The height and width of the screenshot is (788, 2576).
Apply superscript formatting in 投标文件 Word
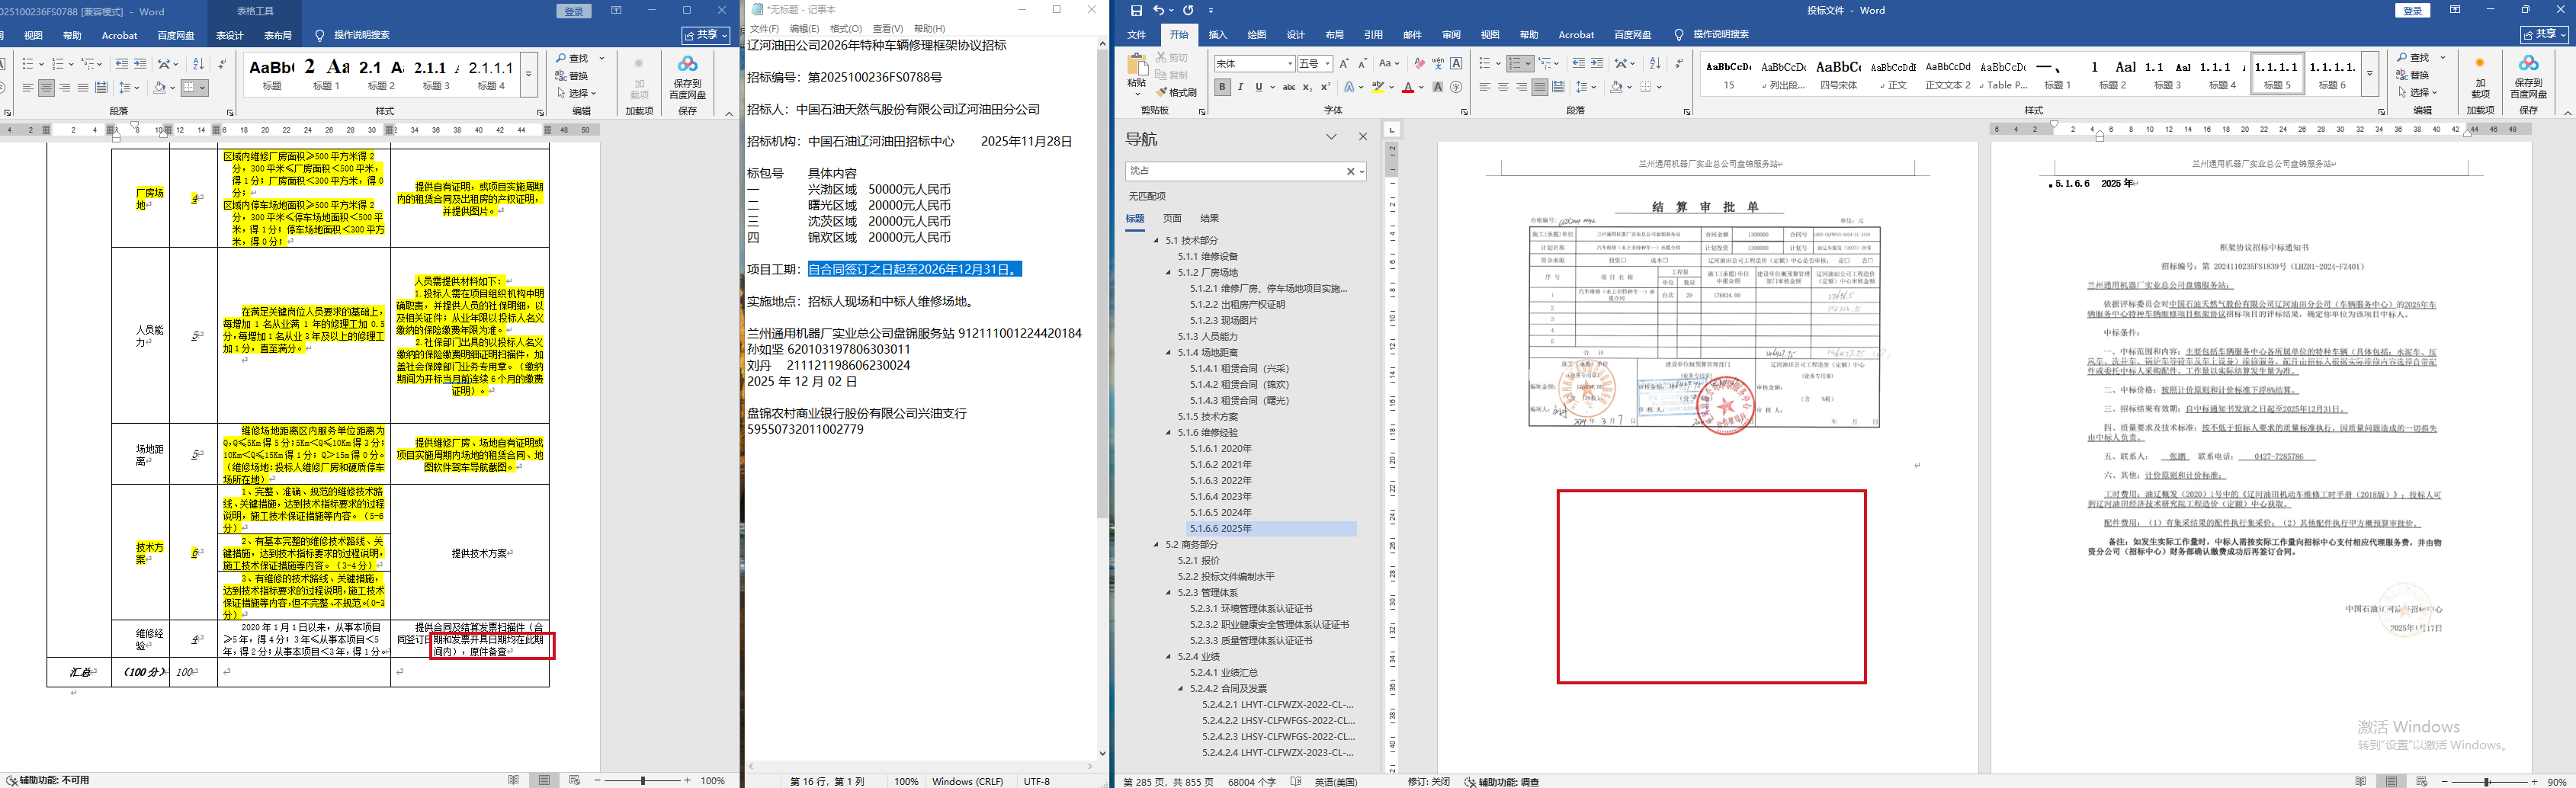pos(1326,87)
